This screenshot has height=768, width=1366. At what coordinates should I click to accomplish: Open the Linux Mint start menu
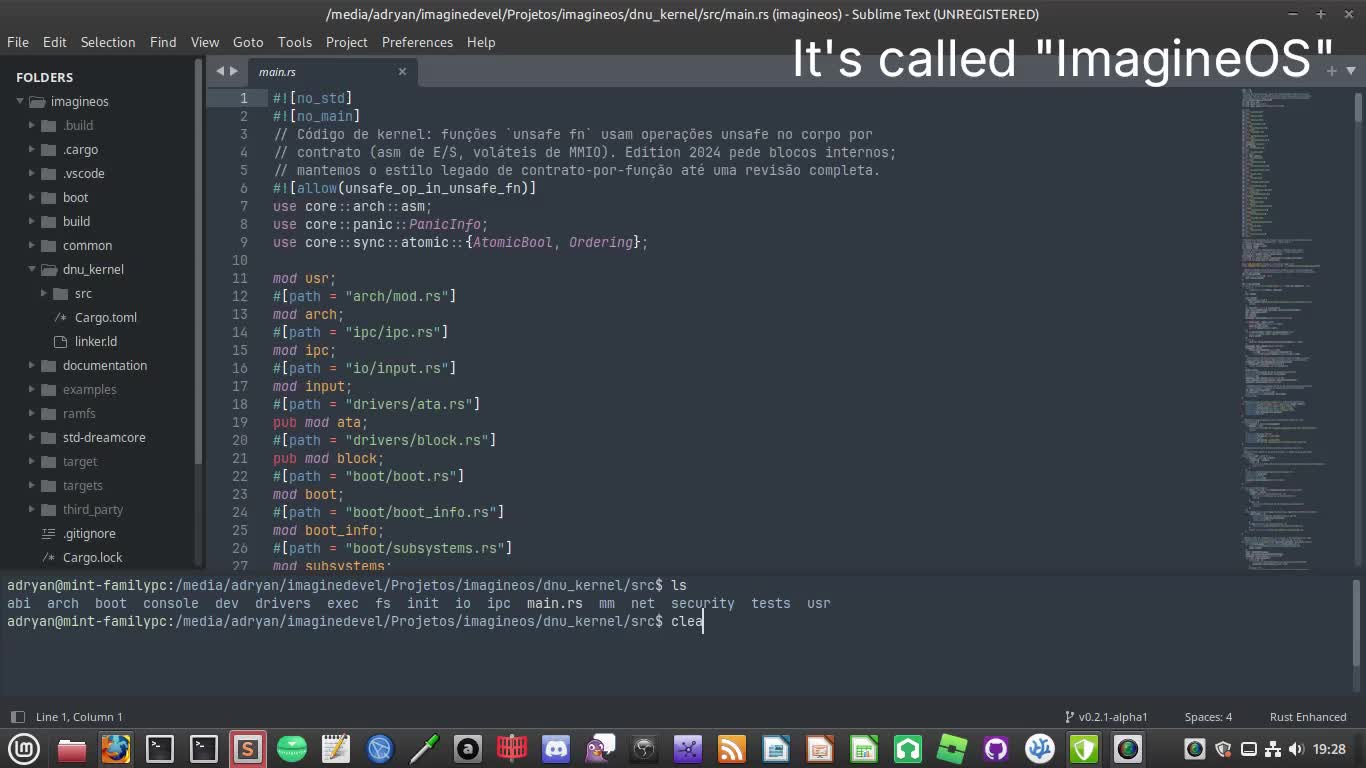[x=24, y=748]
